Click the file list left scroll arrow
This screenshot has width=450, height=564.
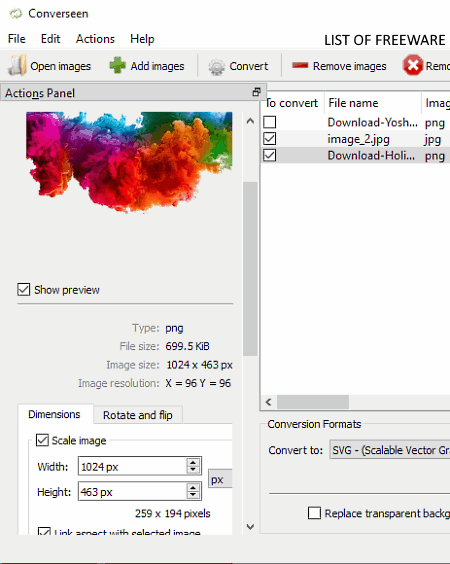click(x=268, y=402)
